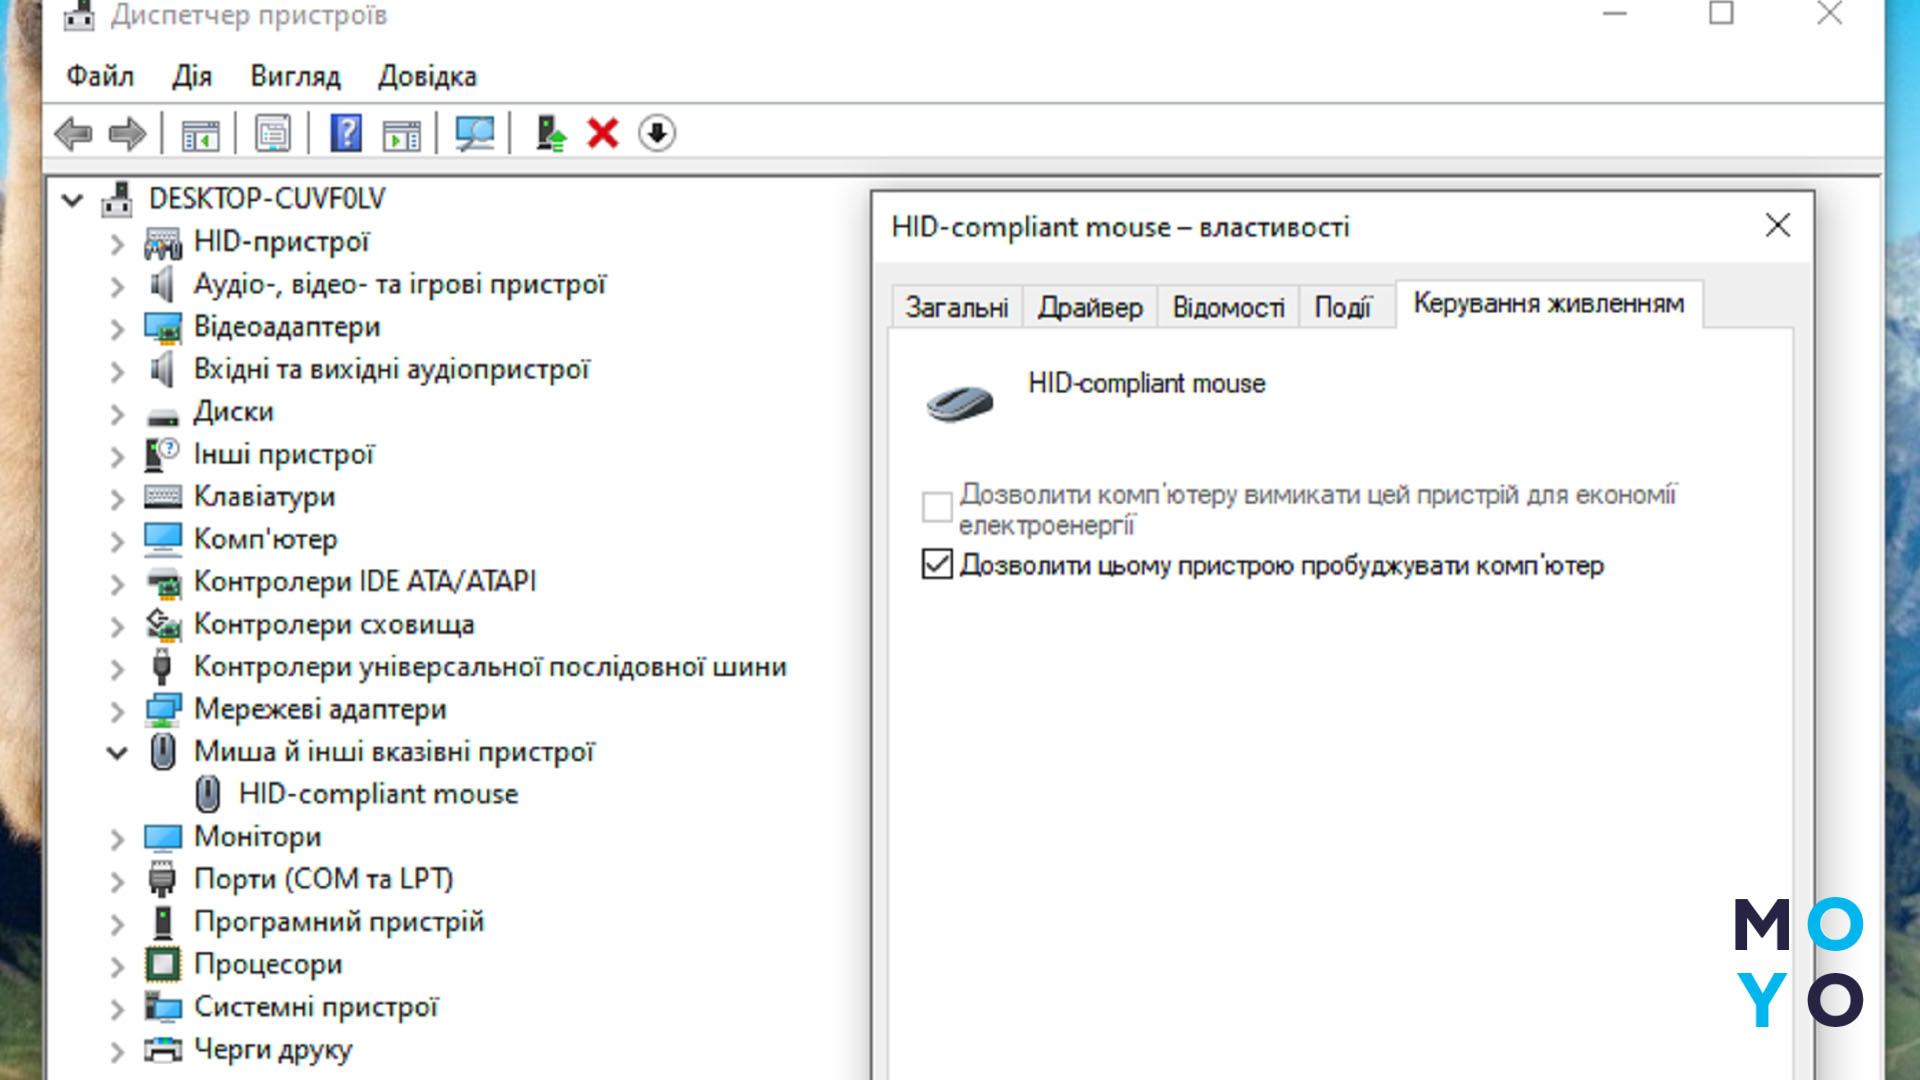The width and height of the screenshot is (1920, 1080).
Task: Open the Дія menu
Action: (x=191, y=76)
